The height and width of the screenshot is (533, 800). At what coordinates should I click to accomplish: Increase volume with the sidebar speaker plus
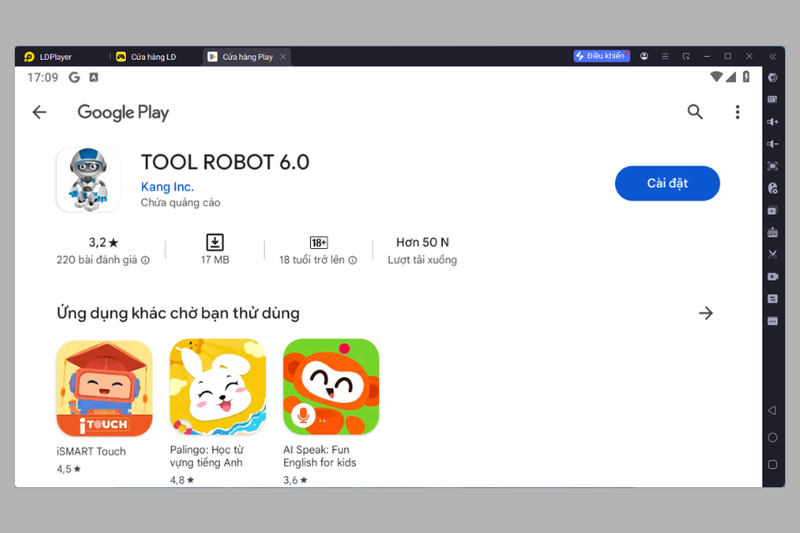[773, 121]
